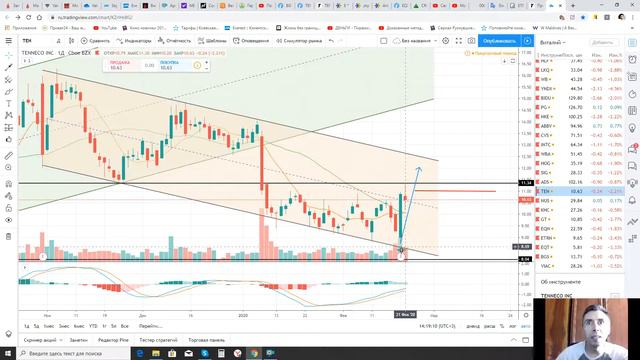Select the NKE row in watchlist
This screenshot has height=360, width=640.
coord(580,117)
